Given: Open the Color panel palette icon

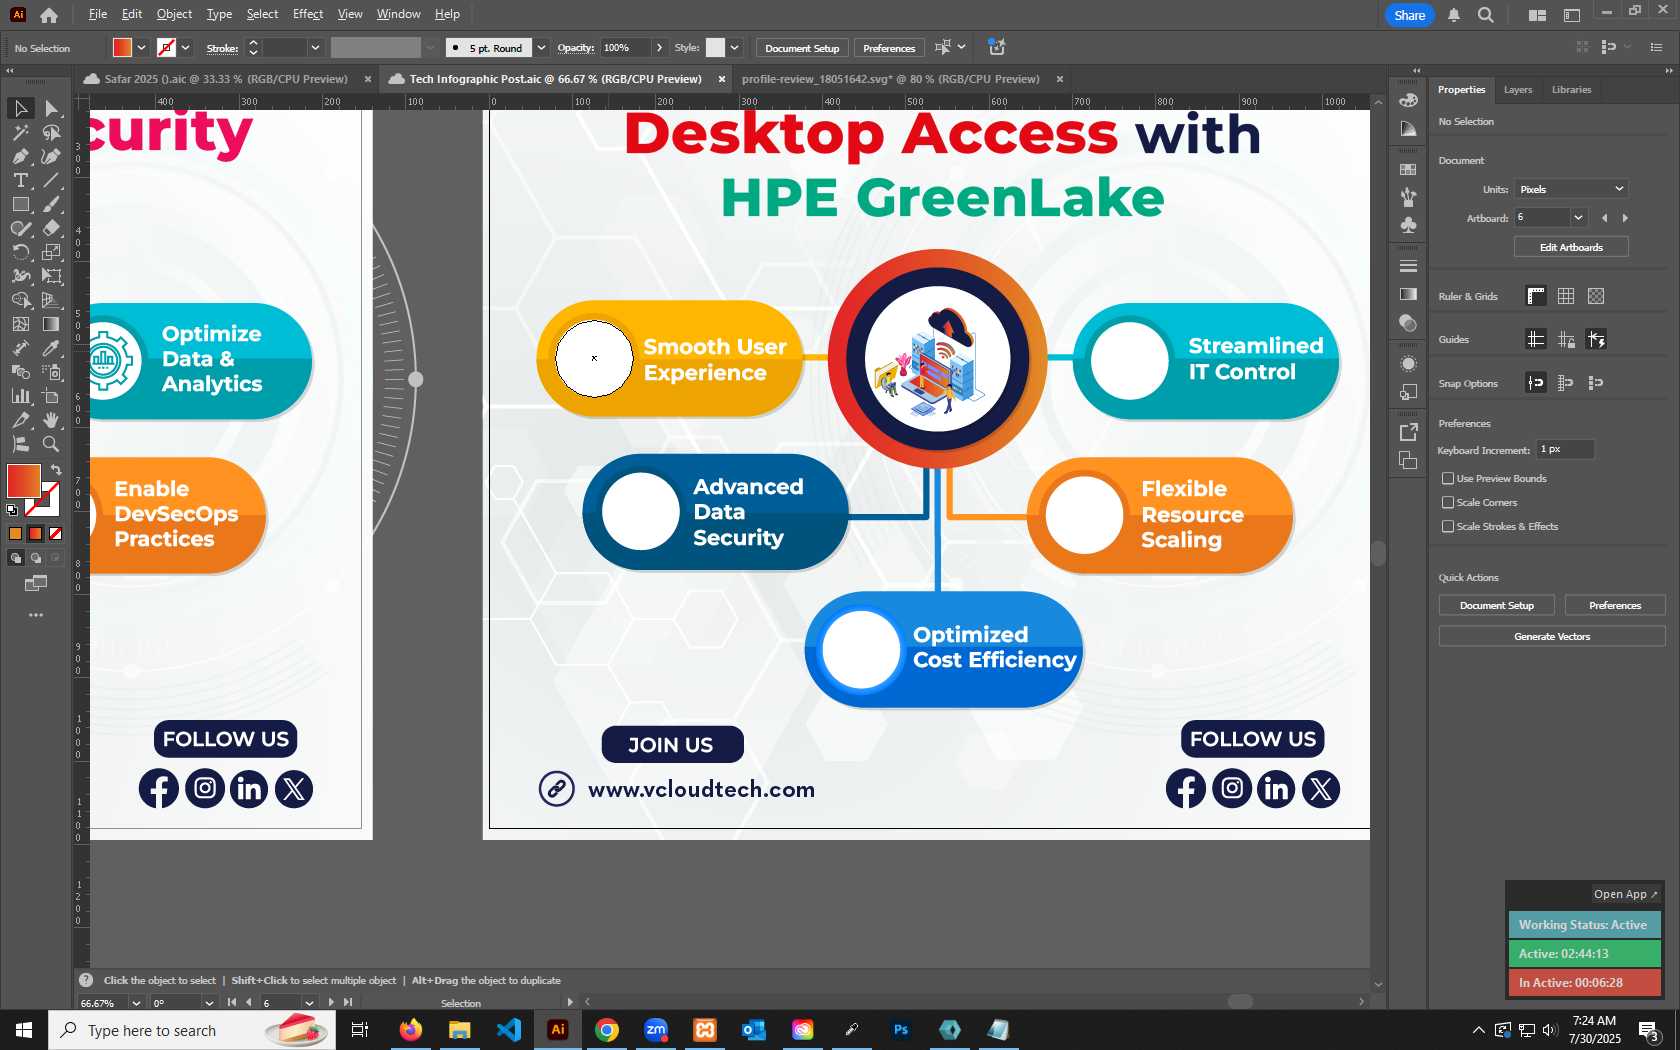Looking at the screenshot, I should [1408, 100].
